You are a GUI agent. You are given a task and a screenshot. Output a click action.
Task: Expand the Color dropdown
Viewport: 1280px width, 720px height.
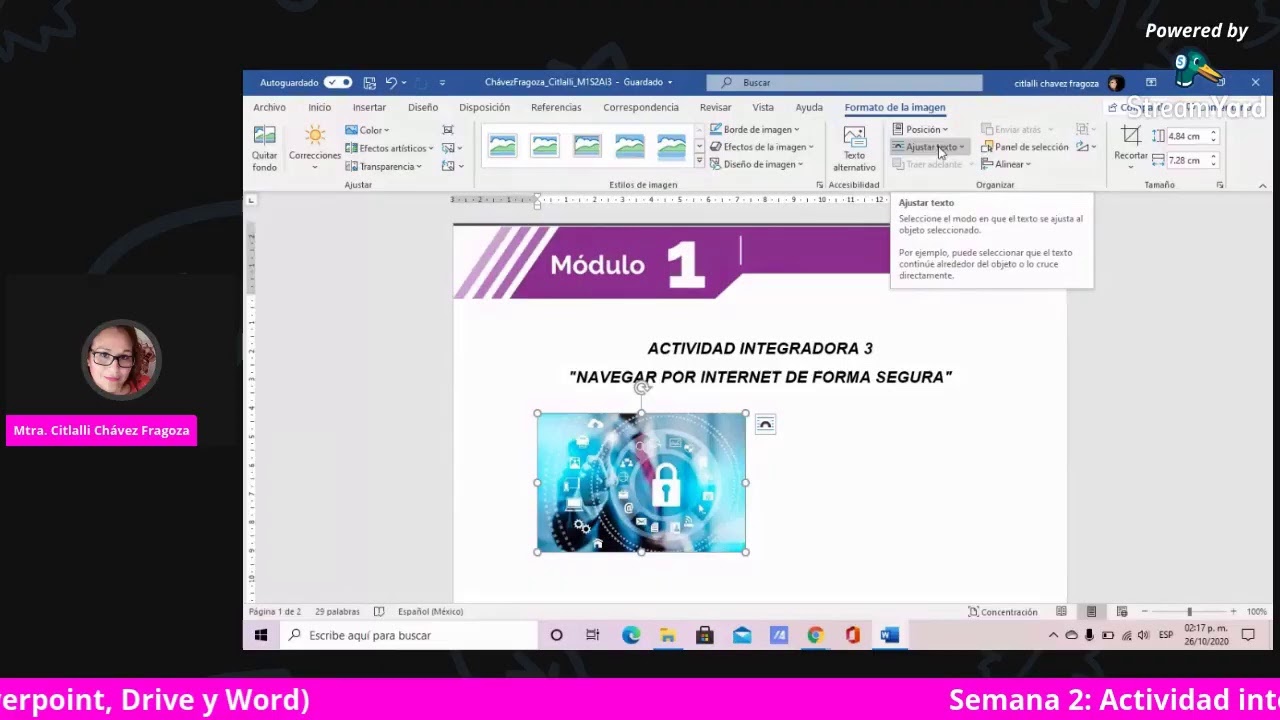coord(367,130)
